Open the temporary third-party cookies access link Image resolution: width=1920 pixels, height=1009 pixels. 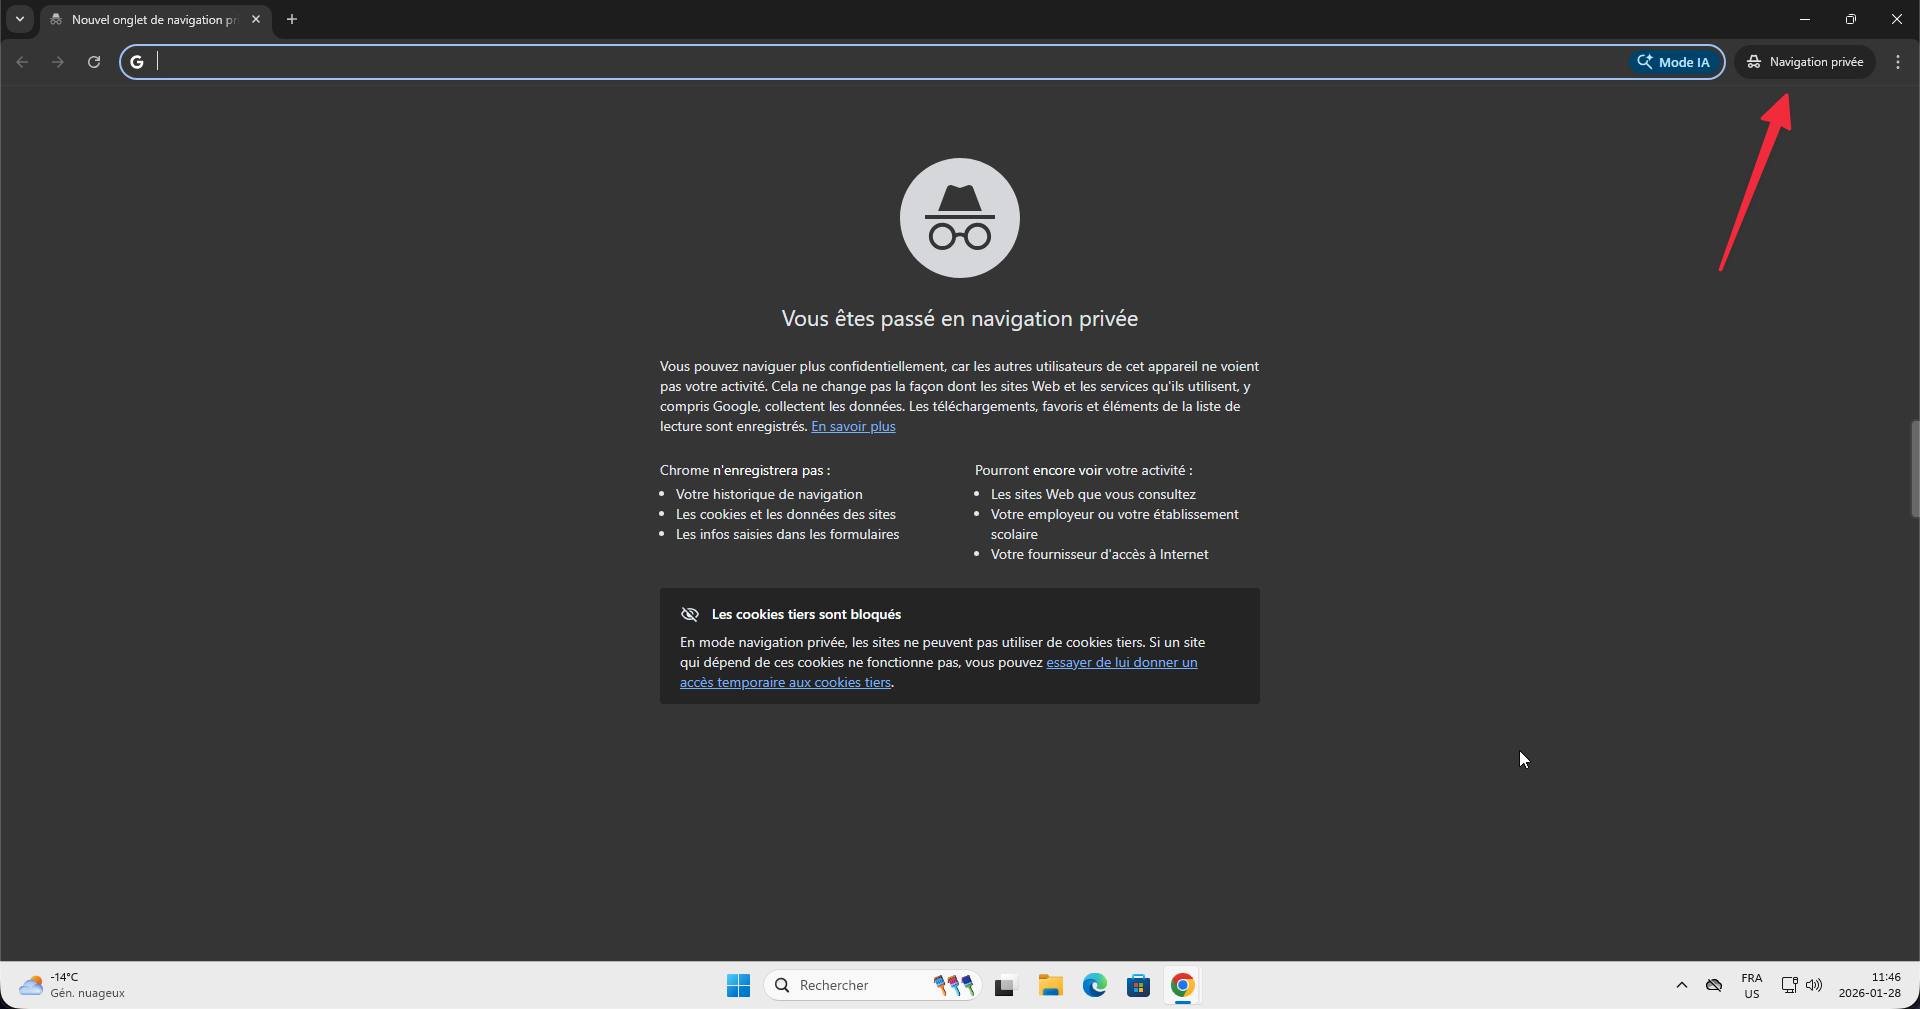[938, 672]
